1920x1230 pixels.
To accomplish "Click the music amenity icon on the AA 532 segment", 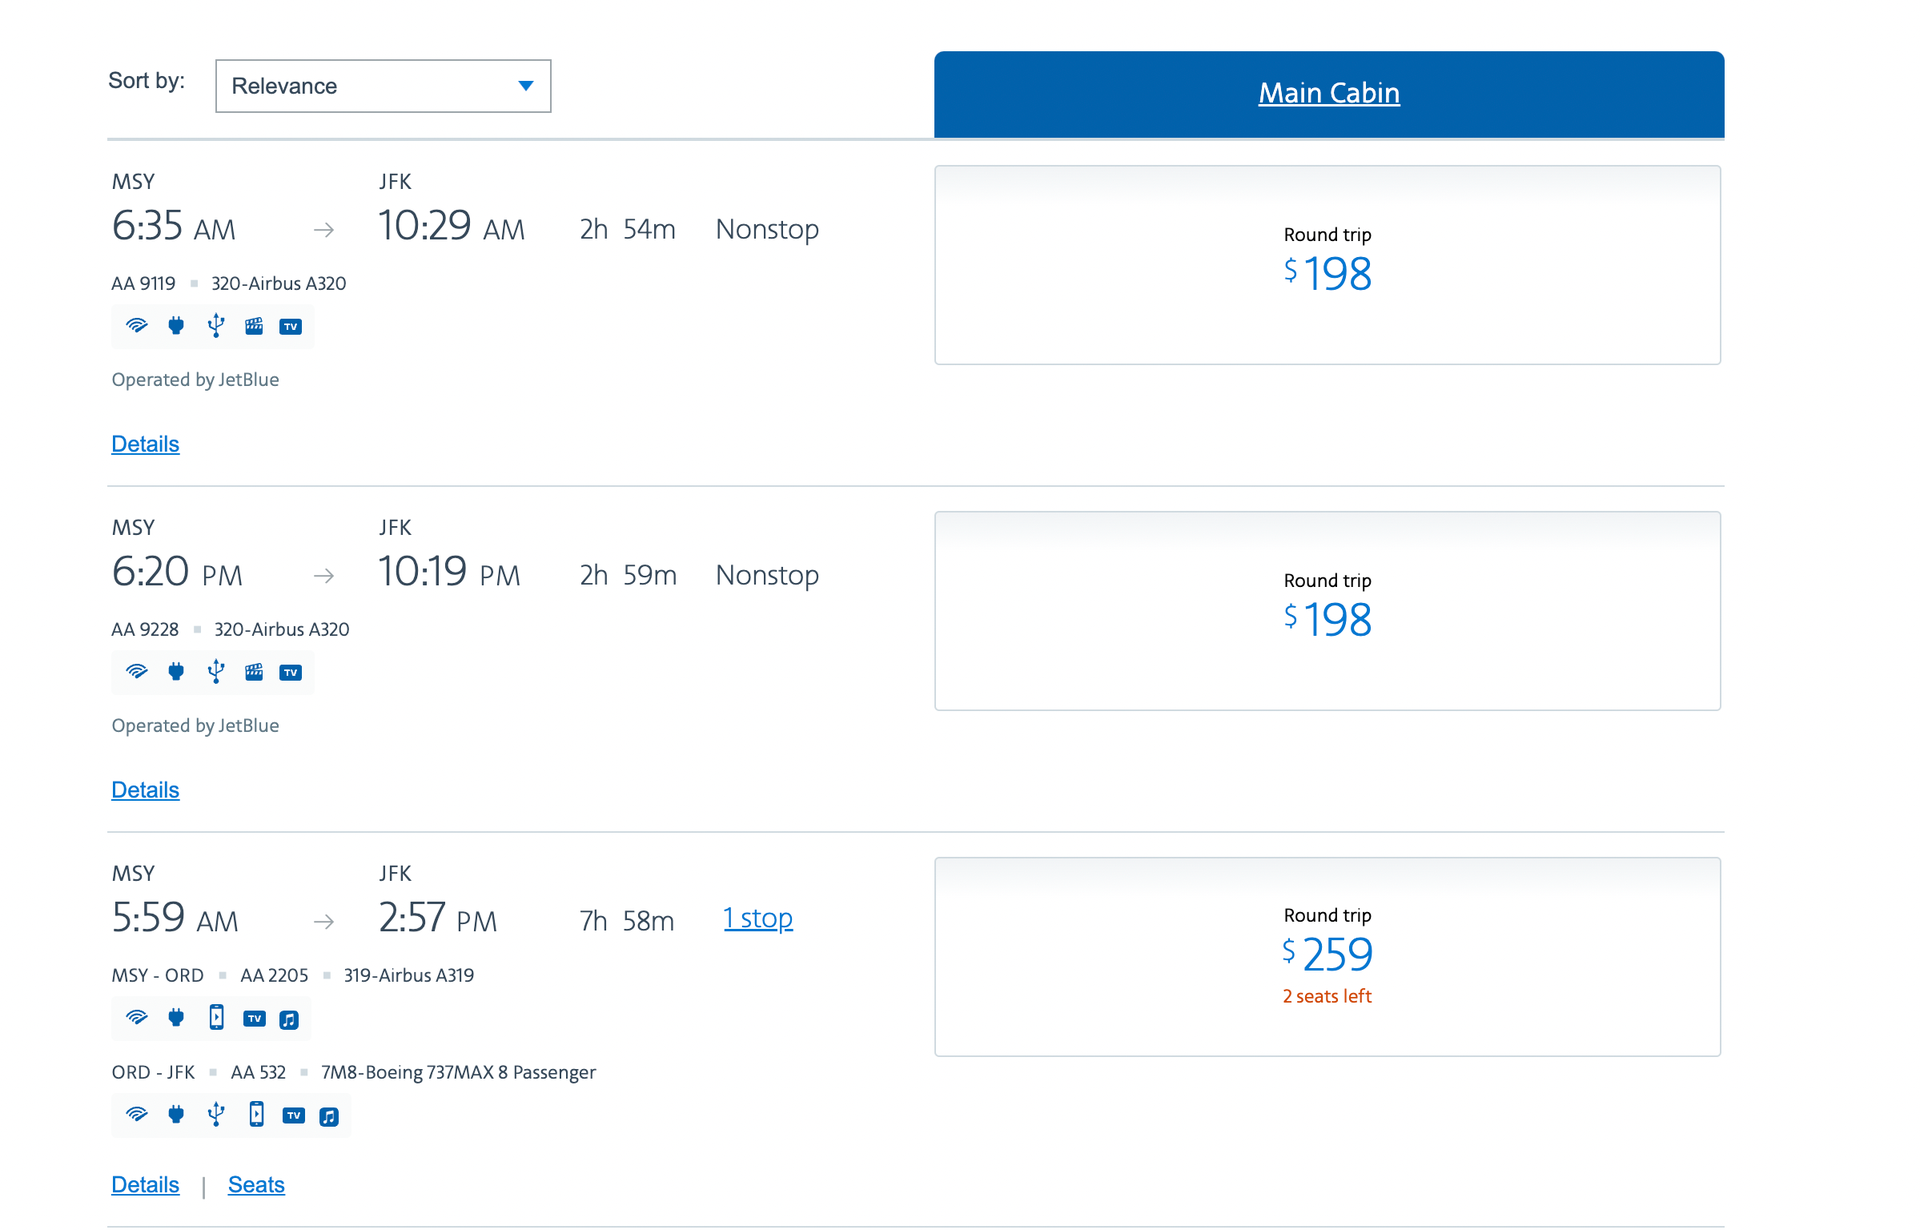I will (x=331, y=1115).
